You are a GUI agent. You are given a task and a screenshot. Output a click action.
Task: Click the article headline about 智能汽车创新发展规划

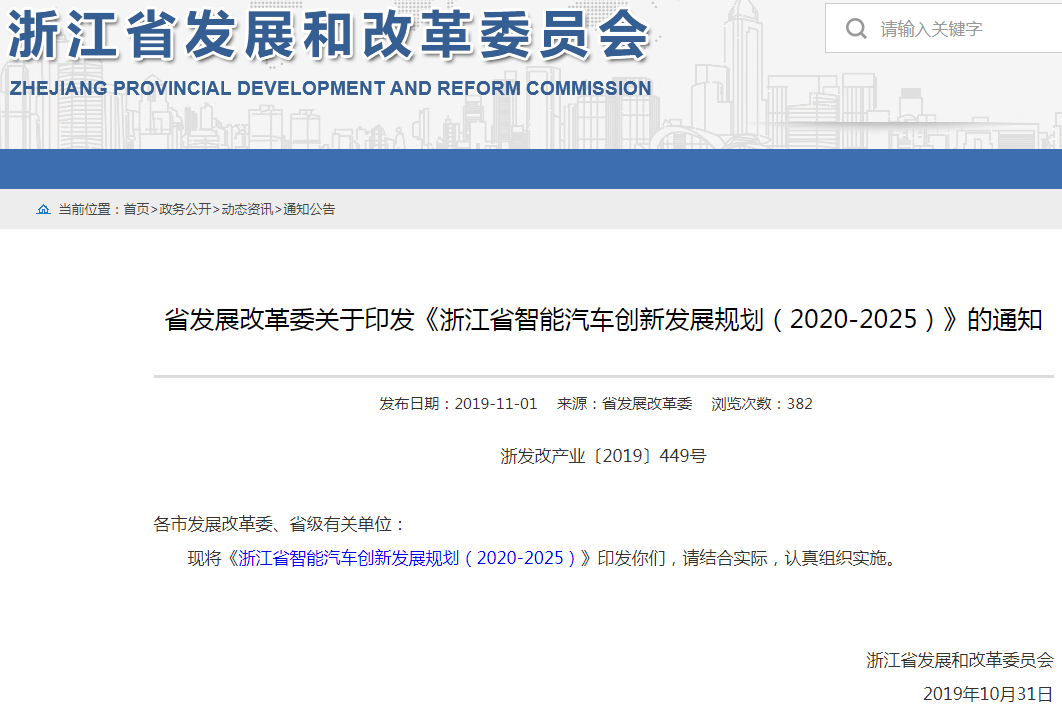click(x=603, y=320)
